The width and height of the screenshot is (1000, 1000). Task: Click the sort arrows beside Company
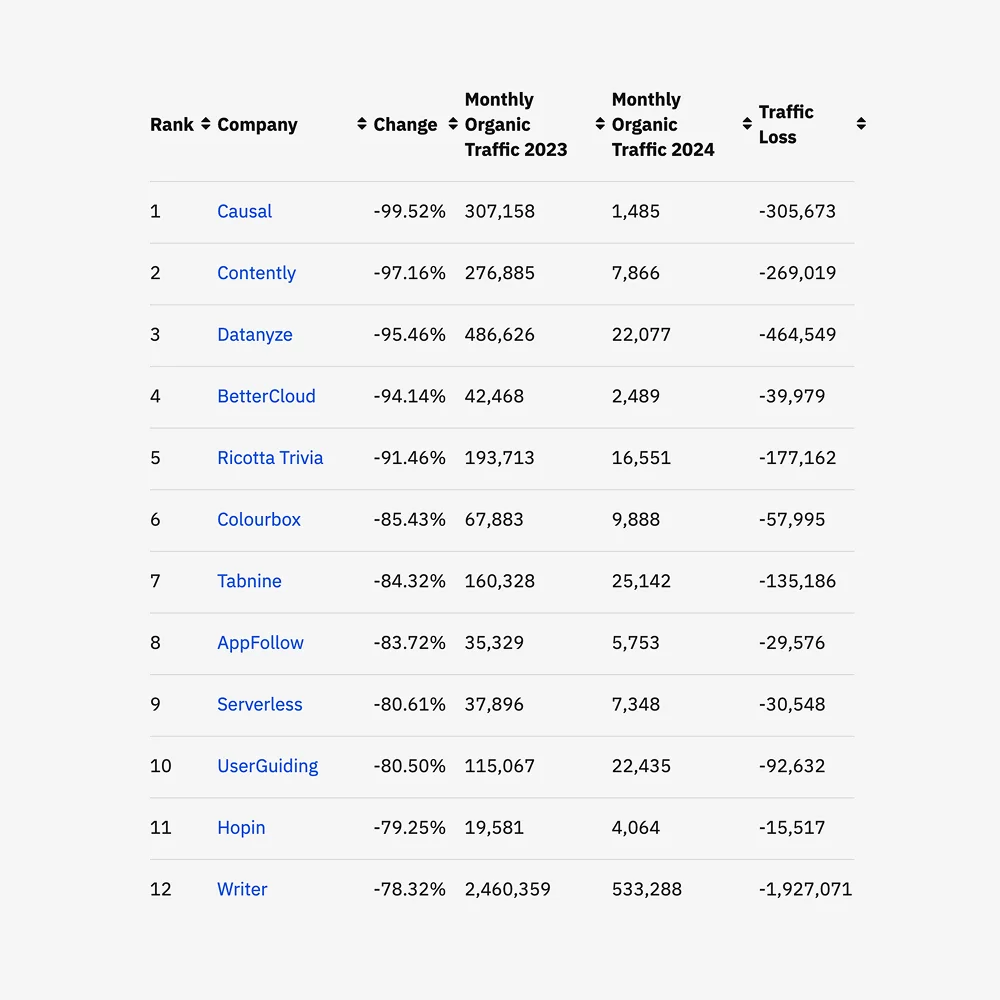(x=362, y=124)
